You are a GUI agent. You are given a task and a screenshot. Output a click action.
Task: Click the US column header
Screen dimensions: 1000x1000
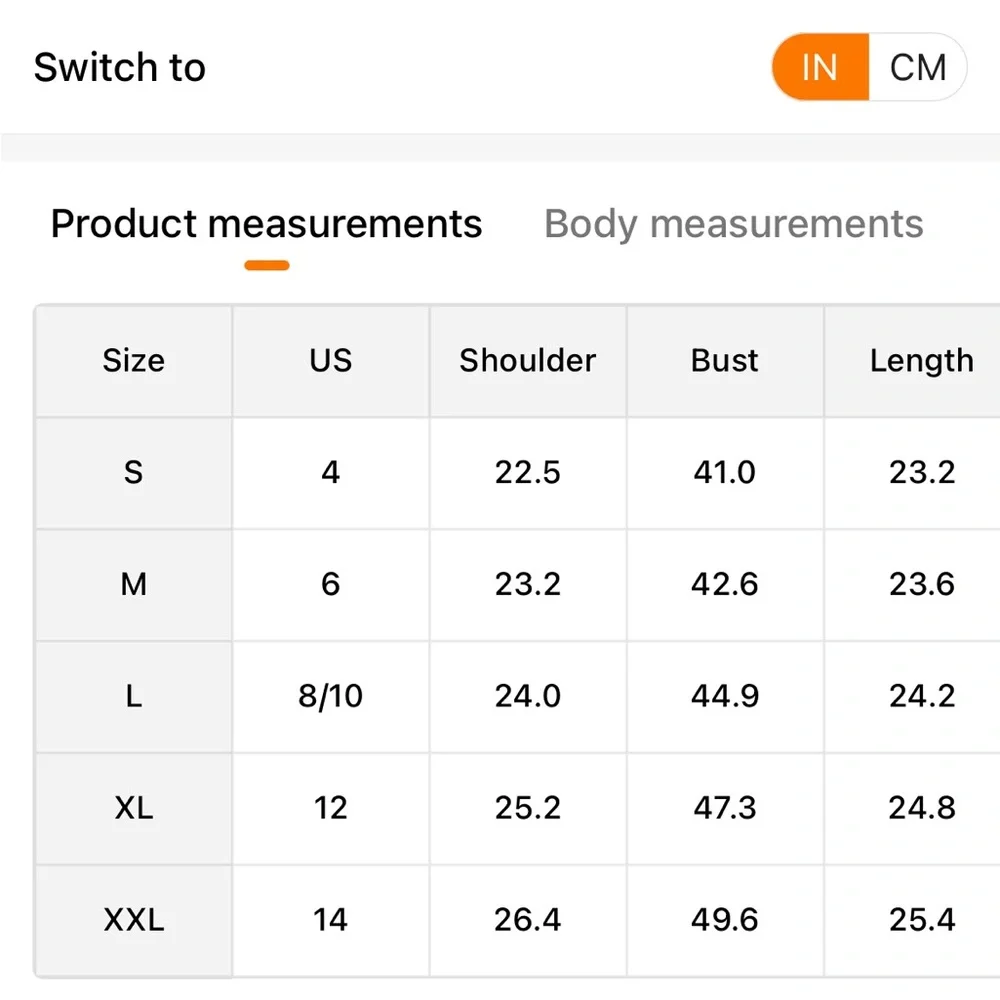(x=331, y=361)
